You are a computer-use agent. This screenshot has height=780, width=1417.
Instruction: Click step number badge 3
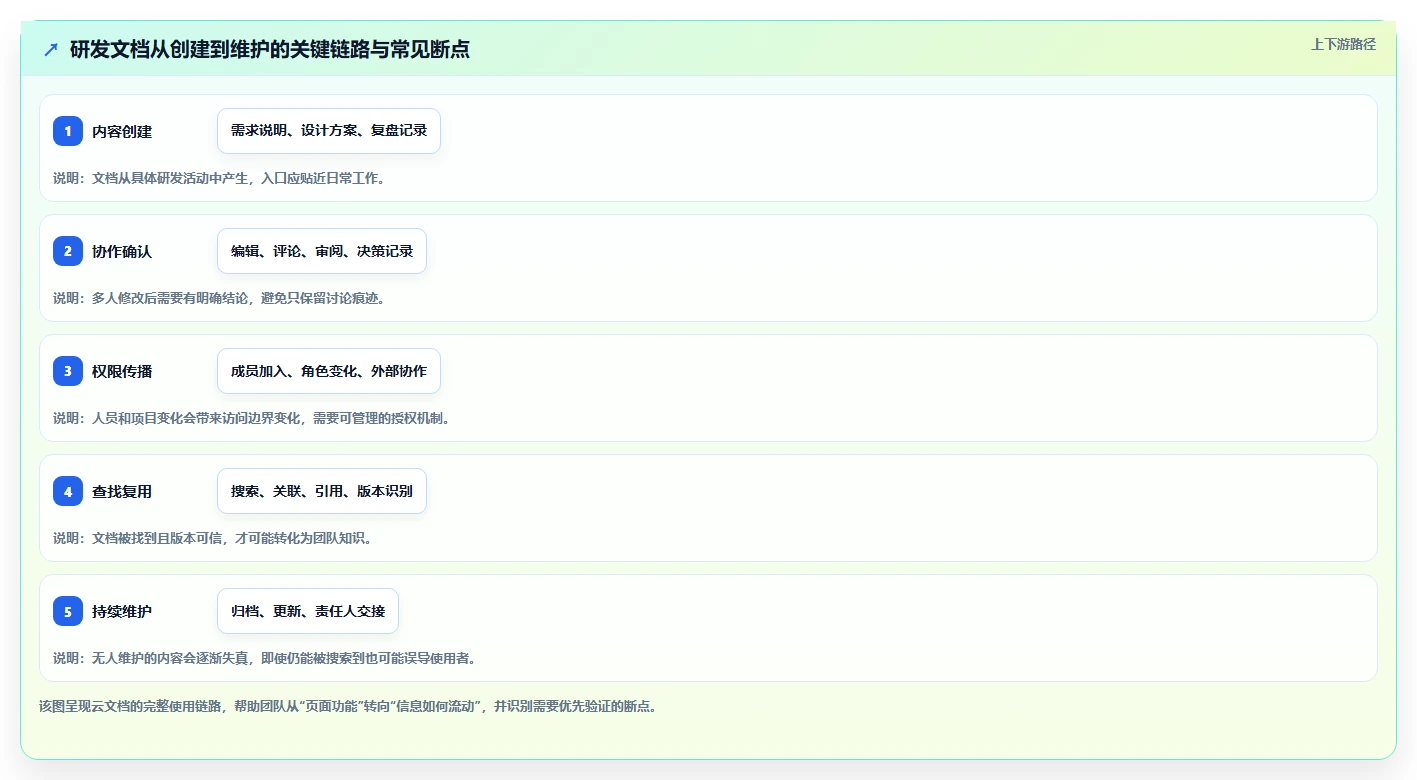(x=68, y=371)
